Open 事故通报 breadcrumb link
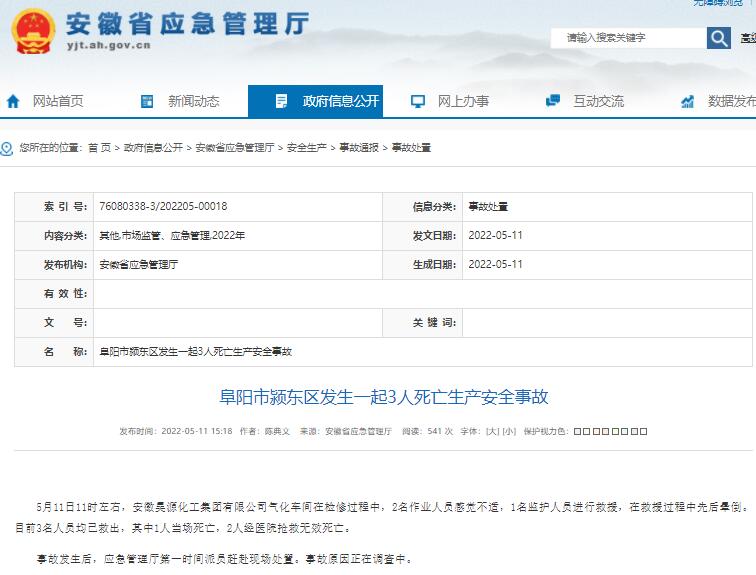The width and height of the screenshot is (756, 575). point(358,148)
